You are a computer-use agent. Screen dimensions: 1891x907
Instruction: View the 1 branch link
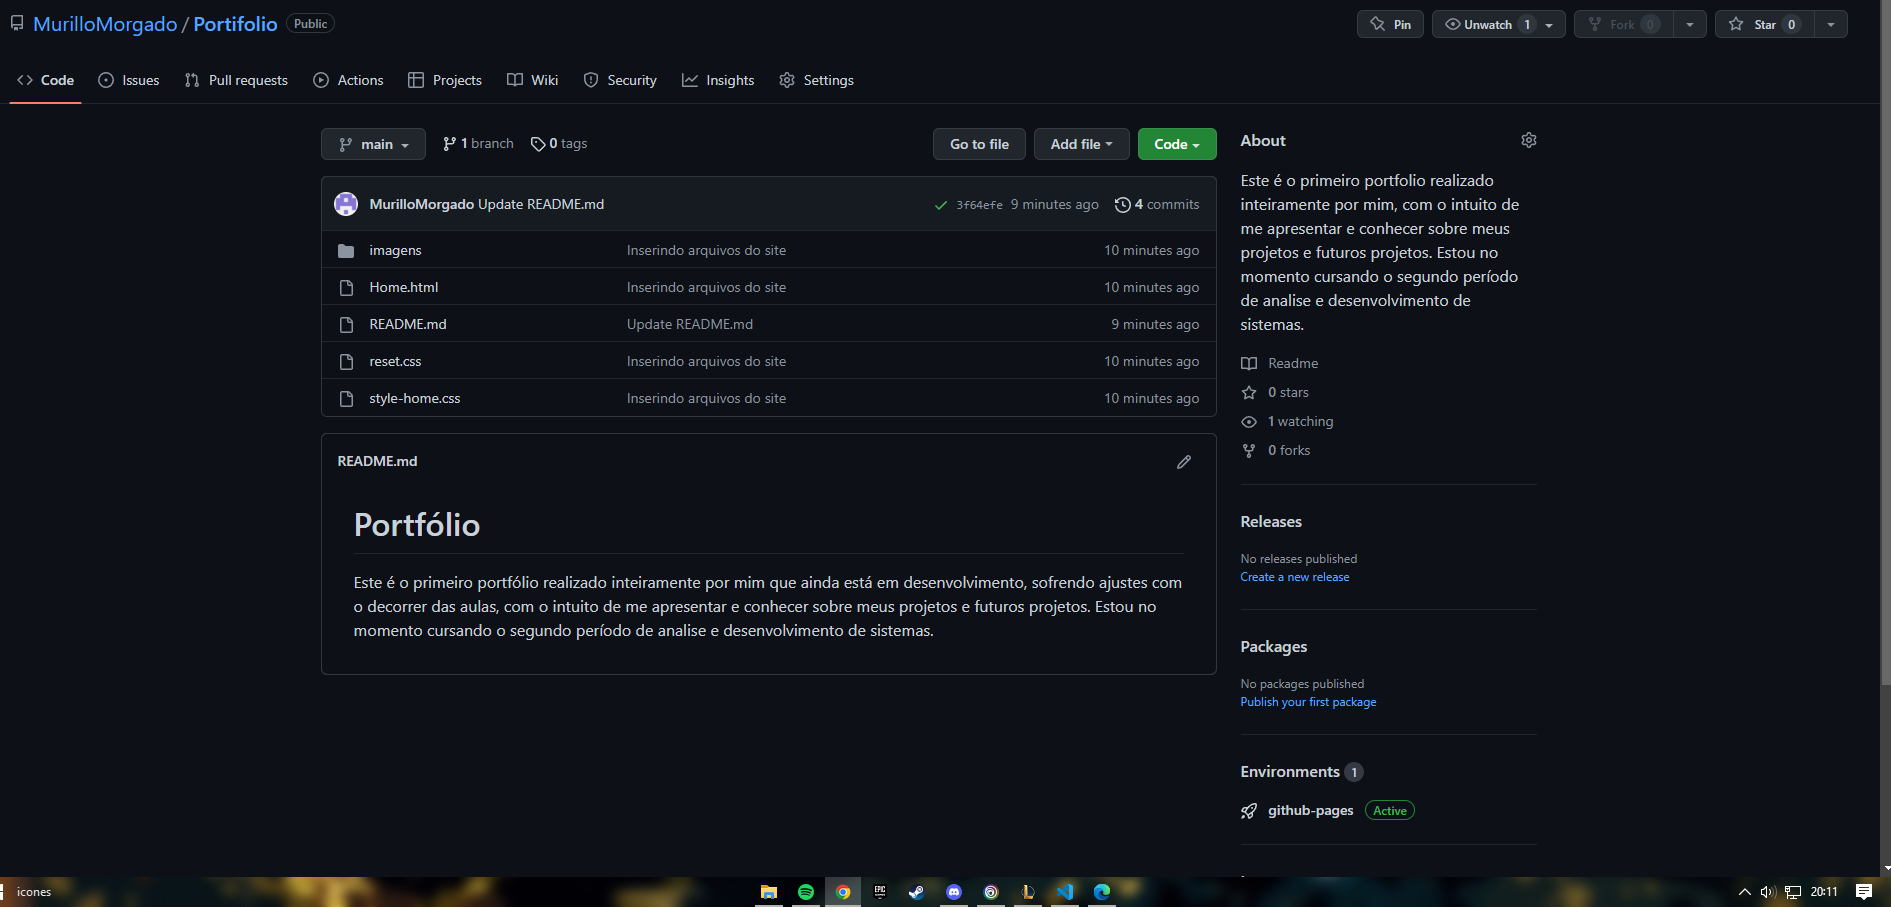(478, 144)
